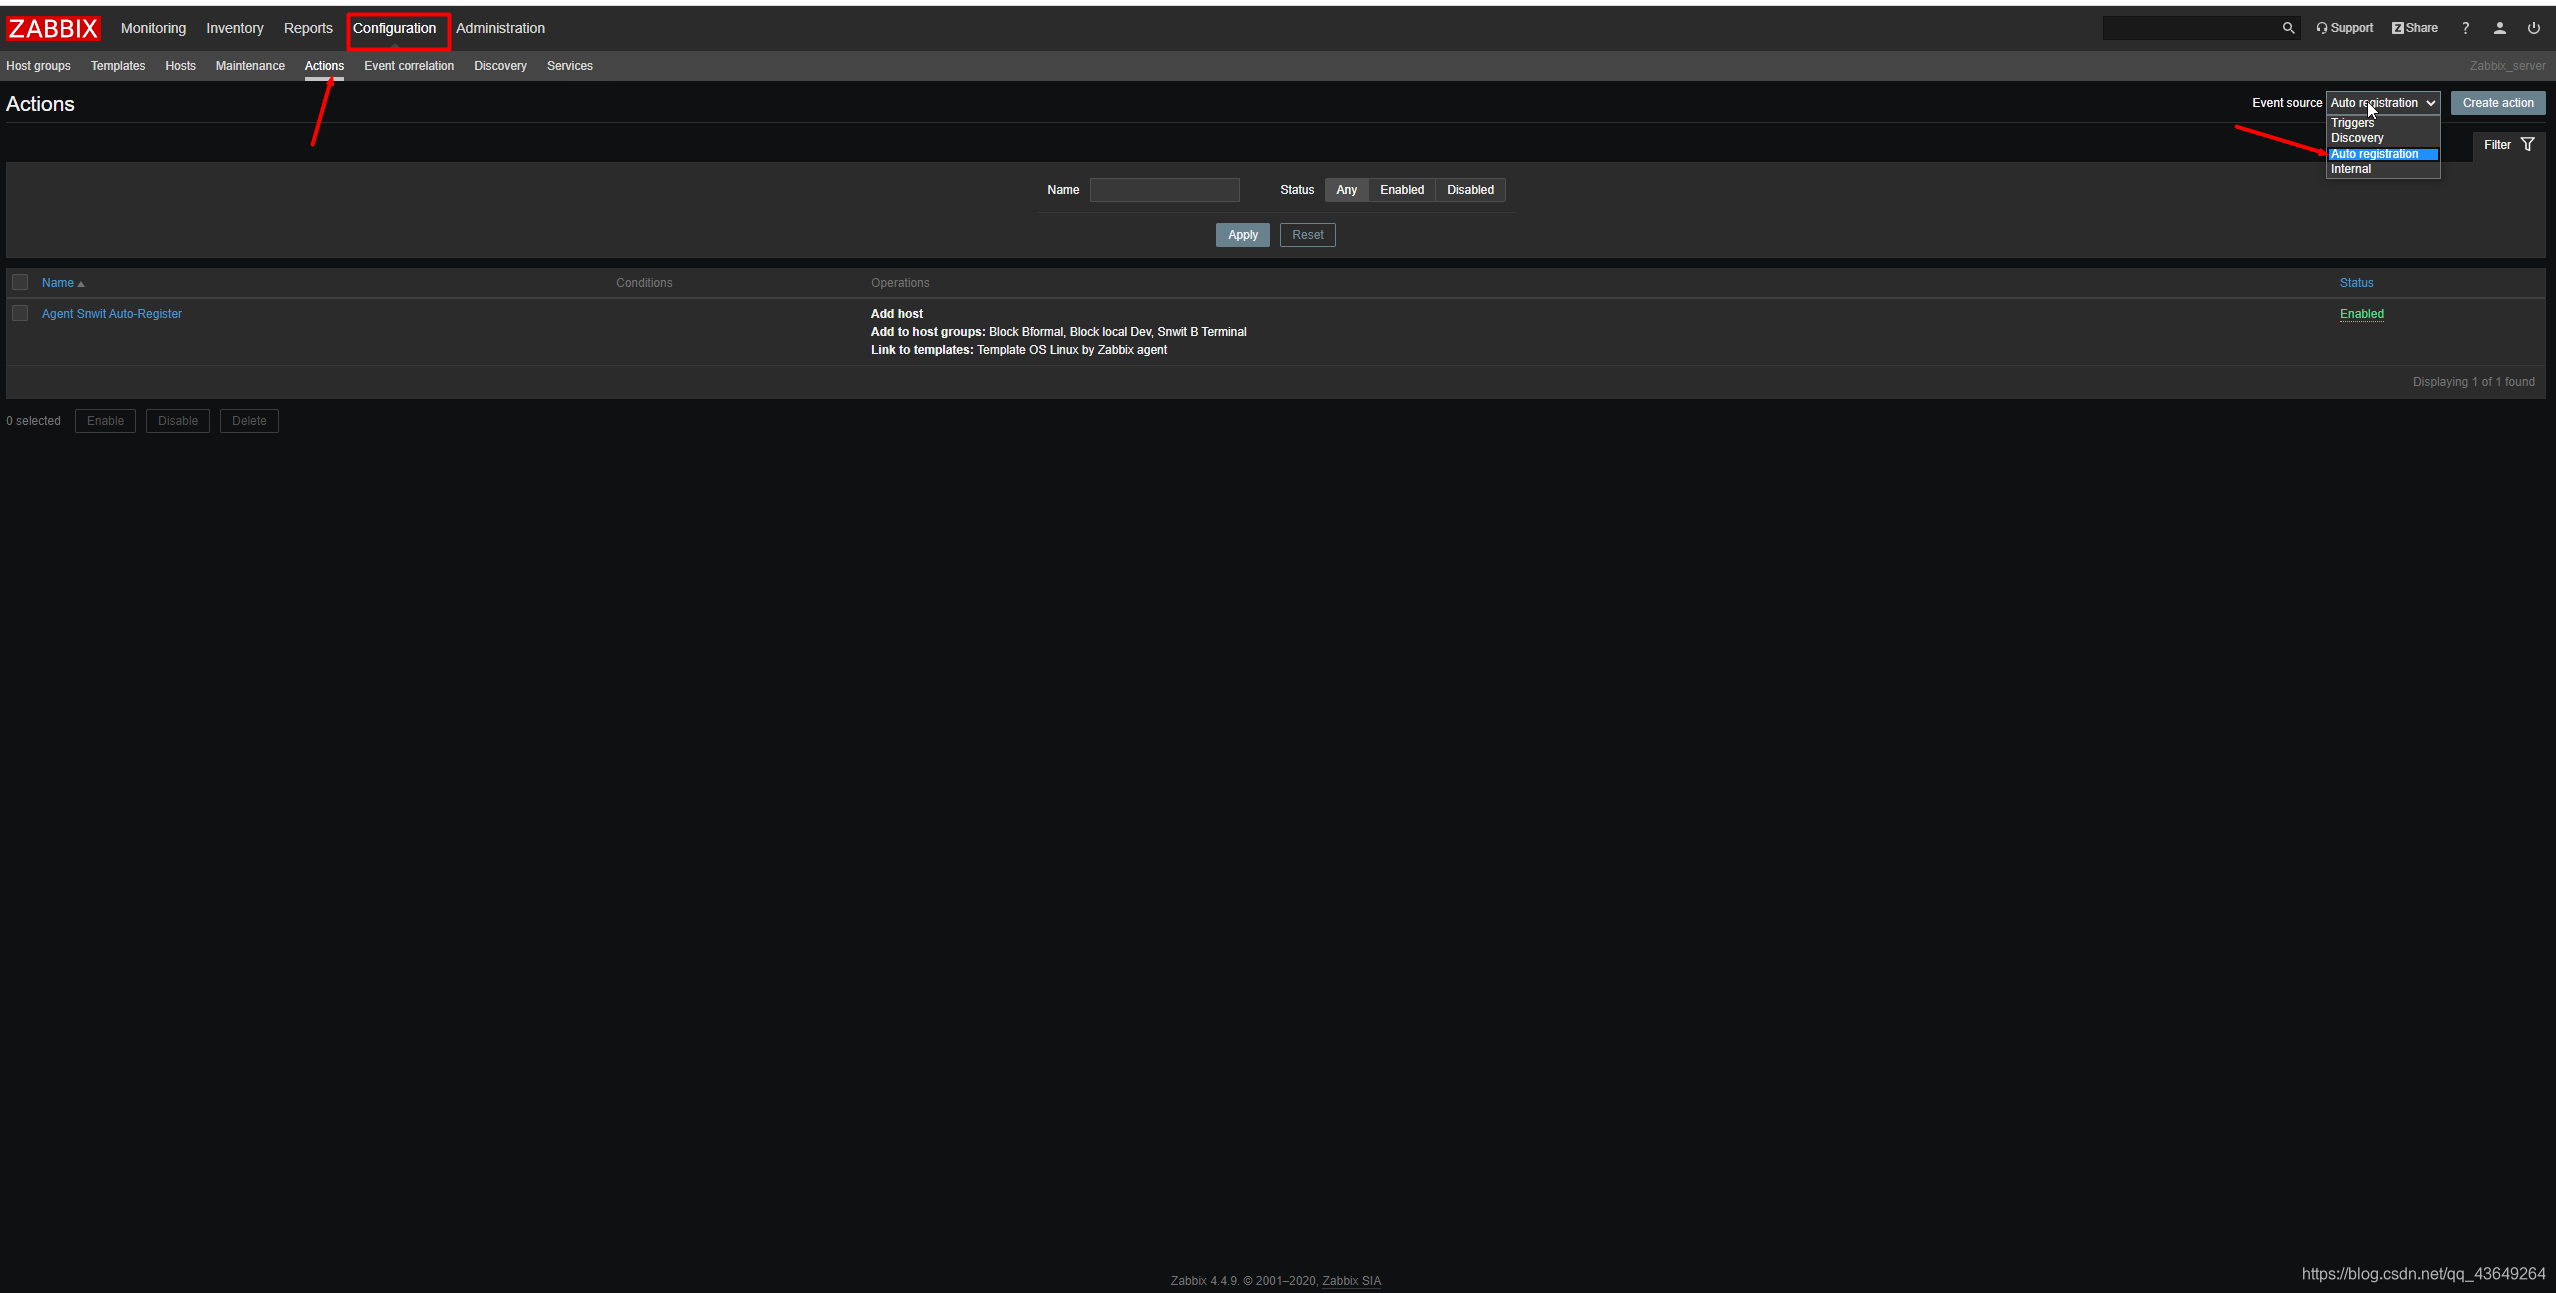This screenshot has width=2556, height=1293.
Task: Reset the filter
Action: pyautogui.click(x=1307, y=235)
